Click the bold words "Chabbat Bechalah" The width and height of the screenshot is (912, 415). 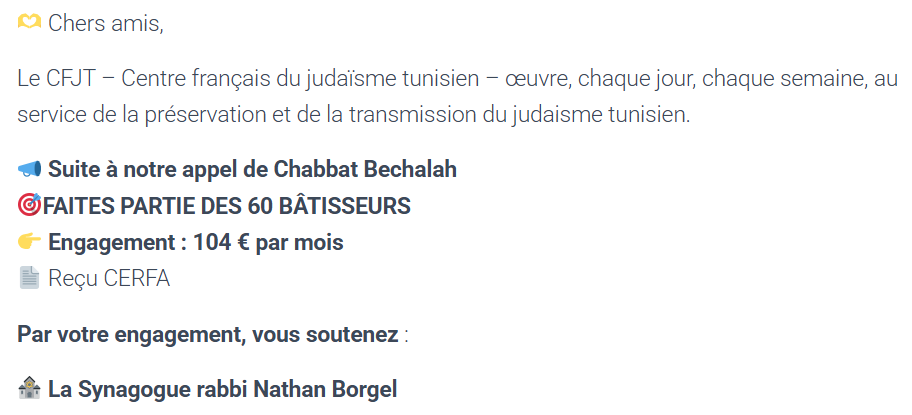point(374,169)
